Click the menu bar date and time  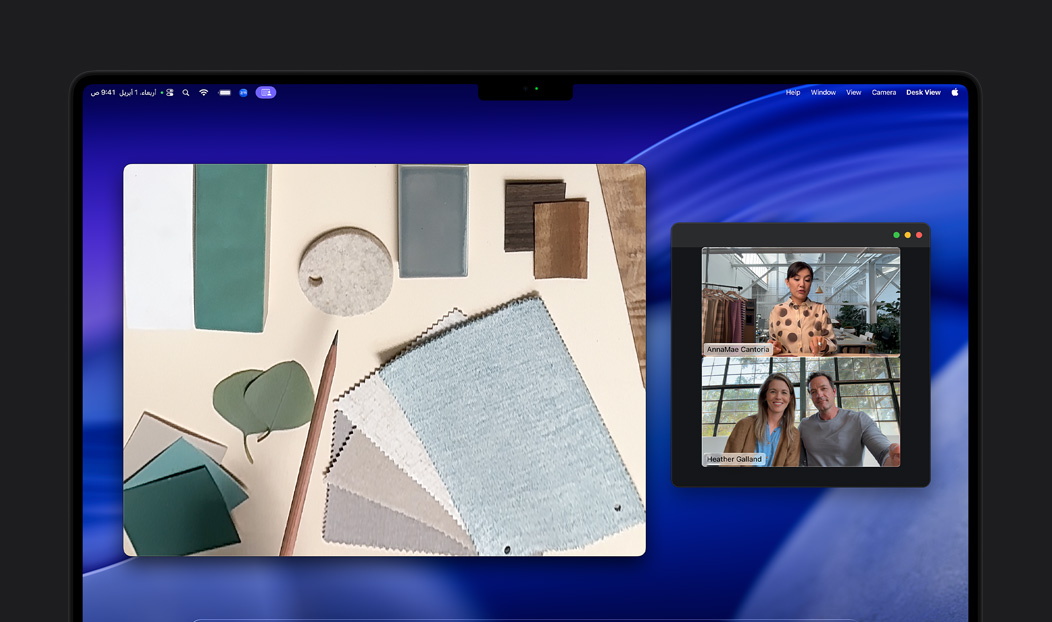click(123, 92)
